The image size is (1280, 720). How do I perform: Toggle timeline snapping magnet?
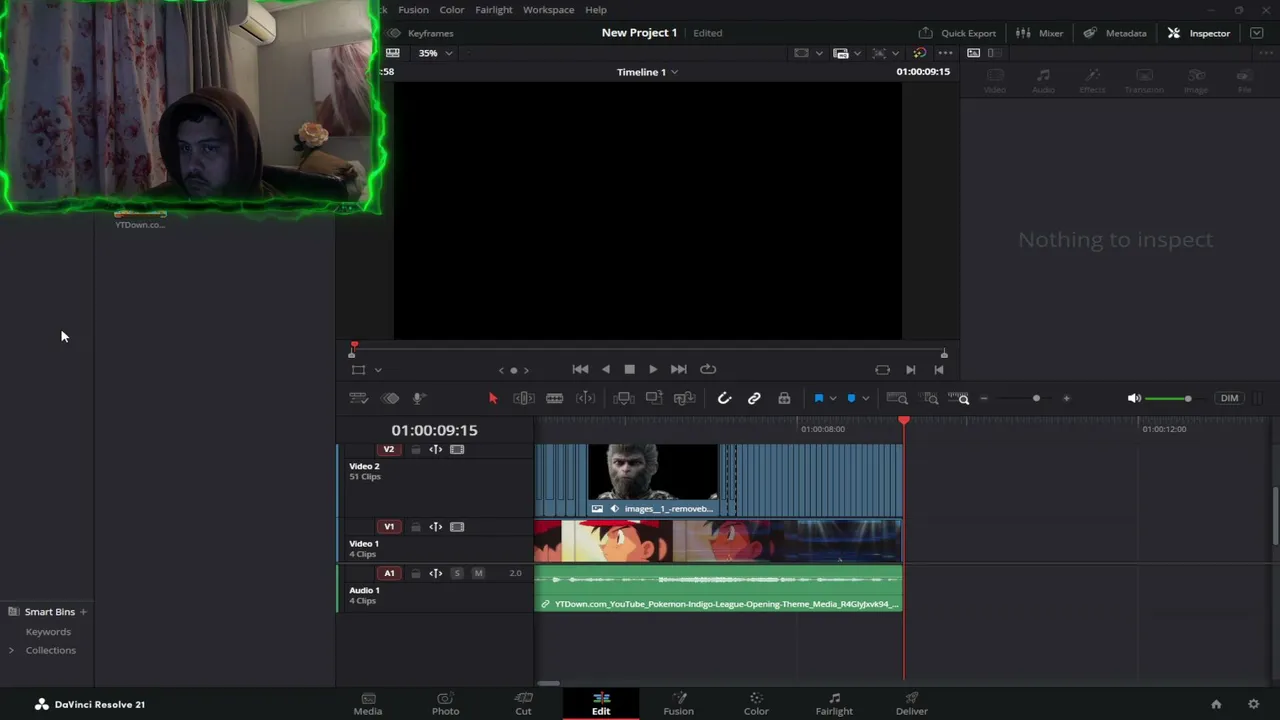pyautogui.click(x=724, y=398)
